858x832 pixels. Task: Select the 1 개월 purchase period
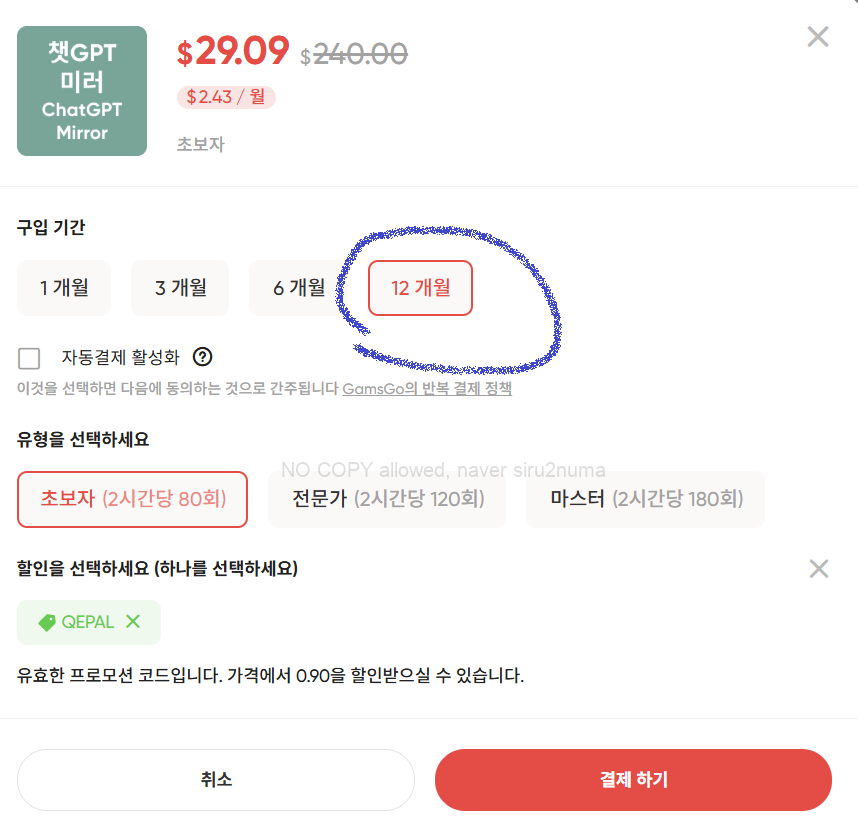[x=64, y=288]
